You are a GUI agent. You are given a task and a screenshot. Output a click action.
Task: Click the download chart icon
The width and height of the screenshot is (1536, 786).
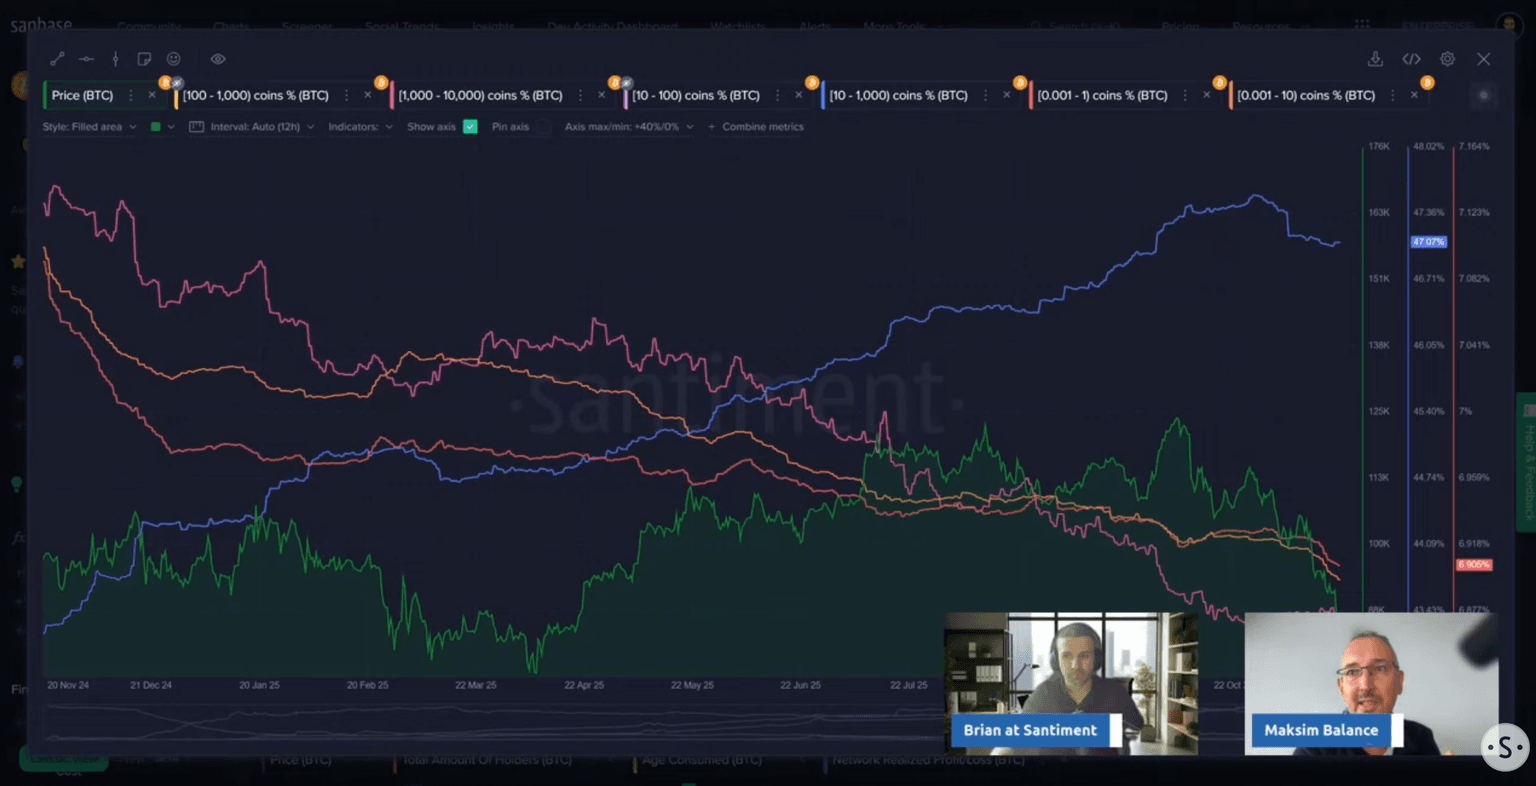click(x=1375, y=59)
